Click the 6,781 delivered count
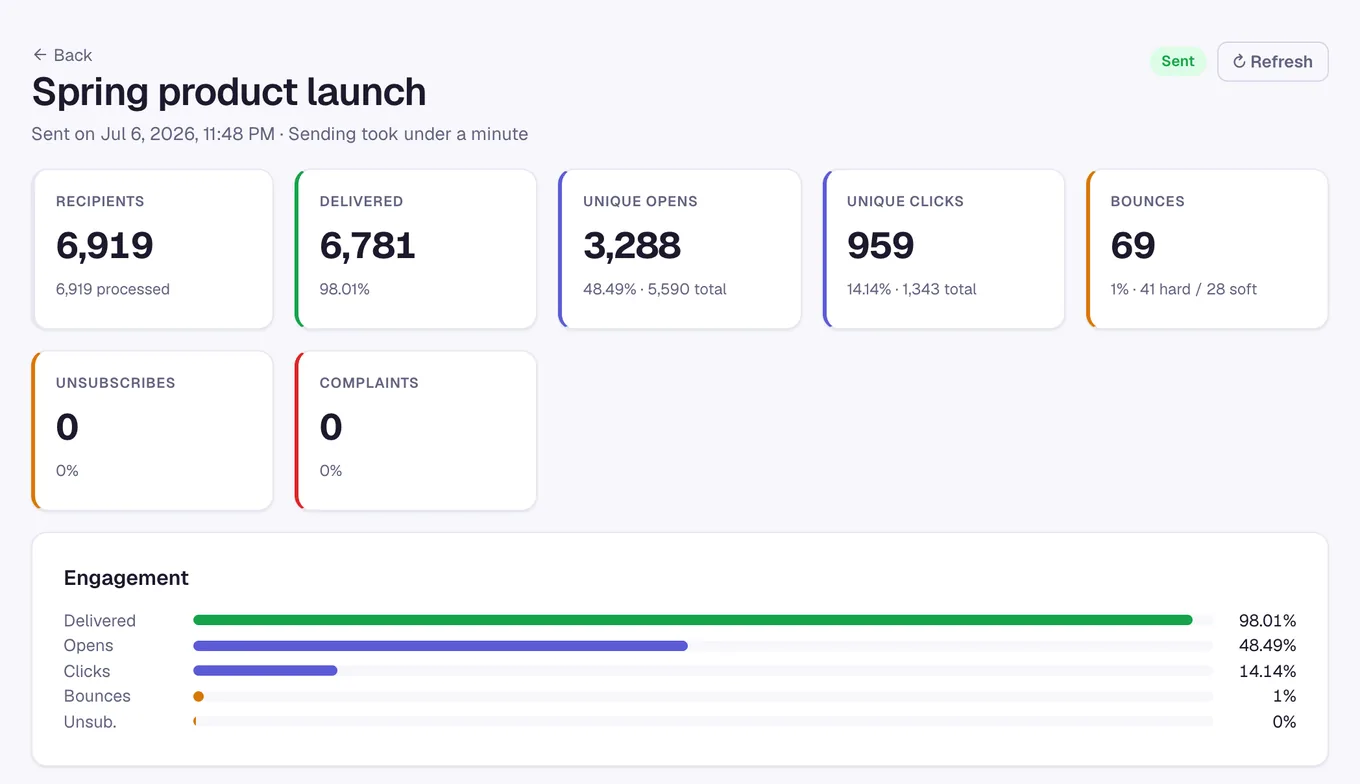Image resolution: width=1360 pixels, height=784 pixels. click(367, 245)
